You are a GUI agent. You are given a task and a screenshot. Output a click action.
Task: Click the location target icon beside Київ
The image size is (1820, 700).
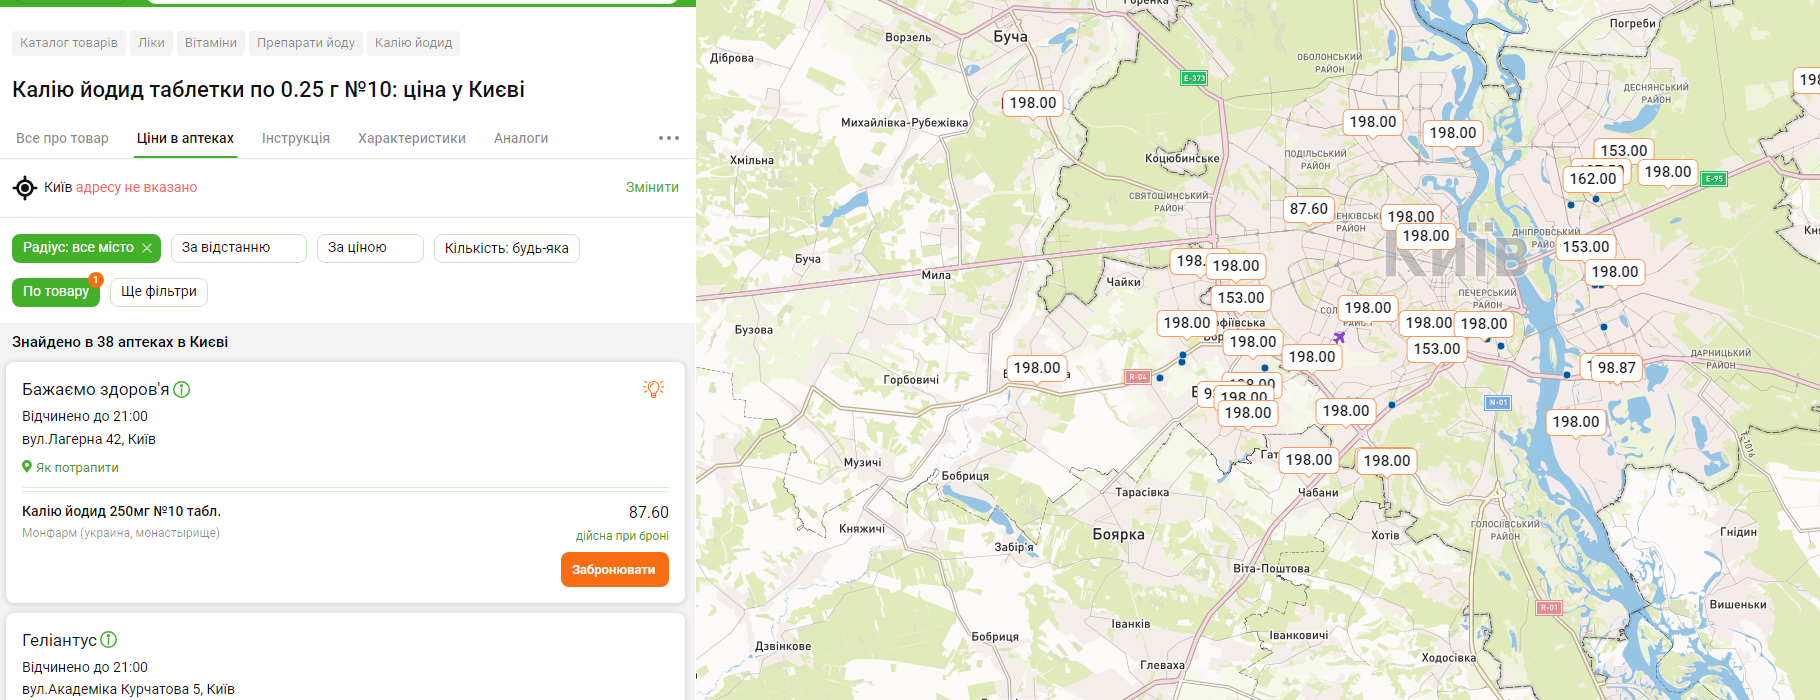25,187
